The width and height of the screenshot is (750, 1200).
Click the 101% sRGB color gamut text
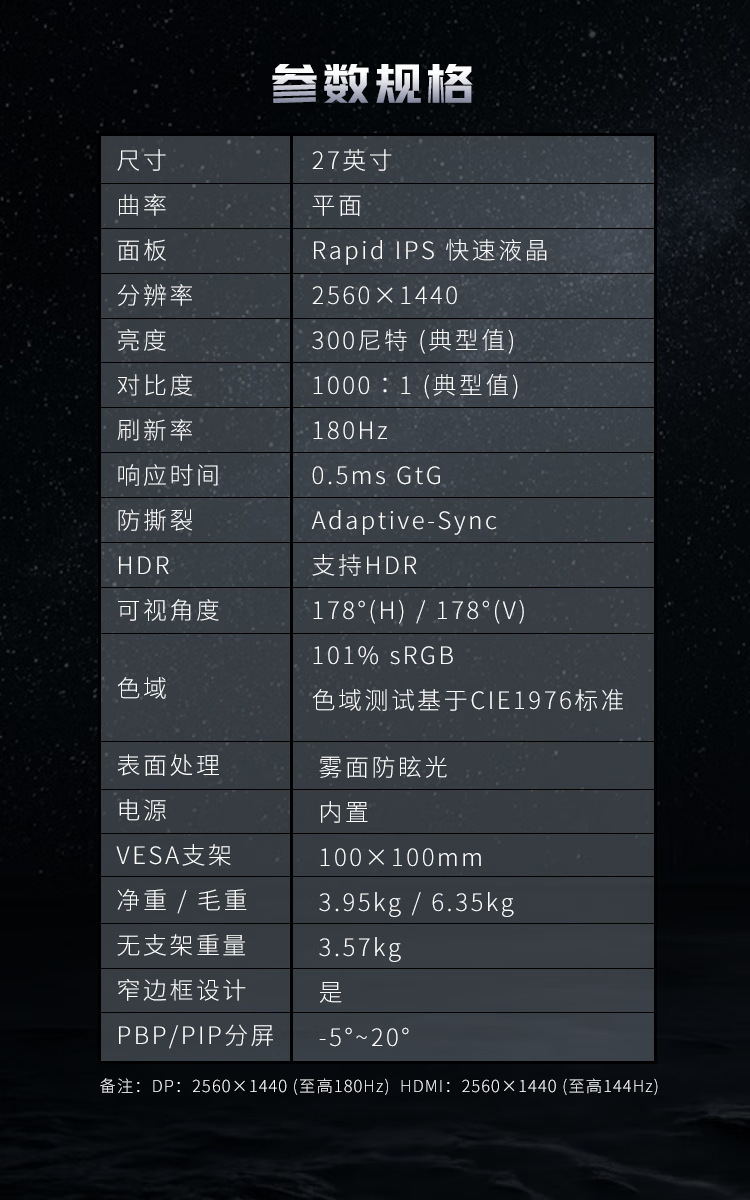383,656
